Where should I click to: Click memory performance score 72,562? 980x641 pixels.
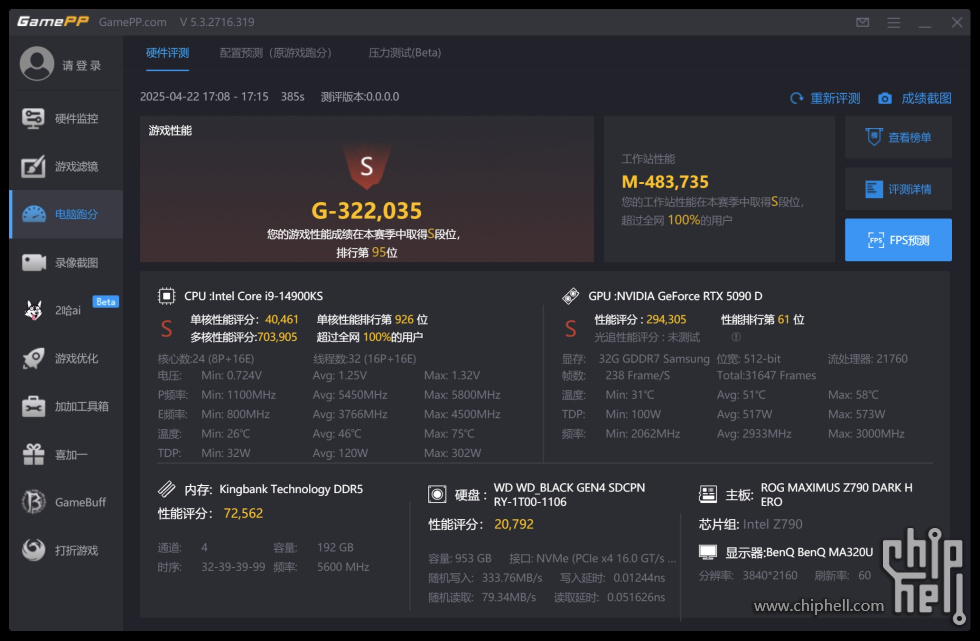point(243,514)
